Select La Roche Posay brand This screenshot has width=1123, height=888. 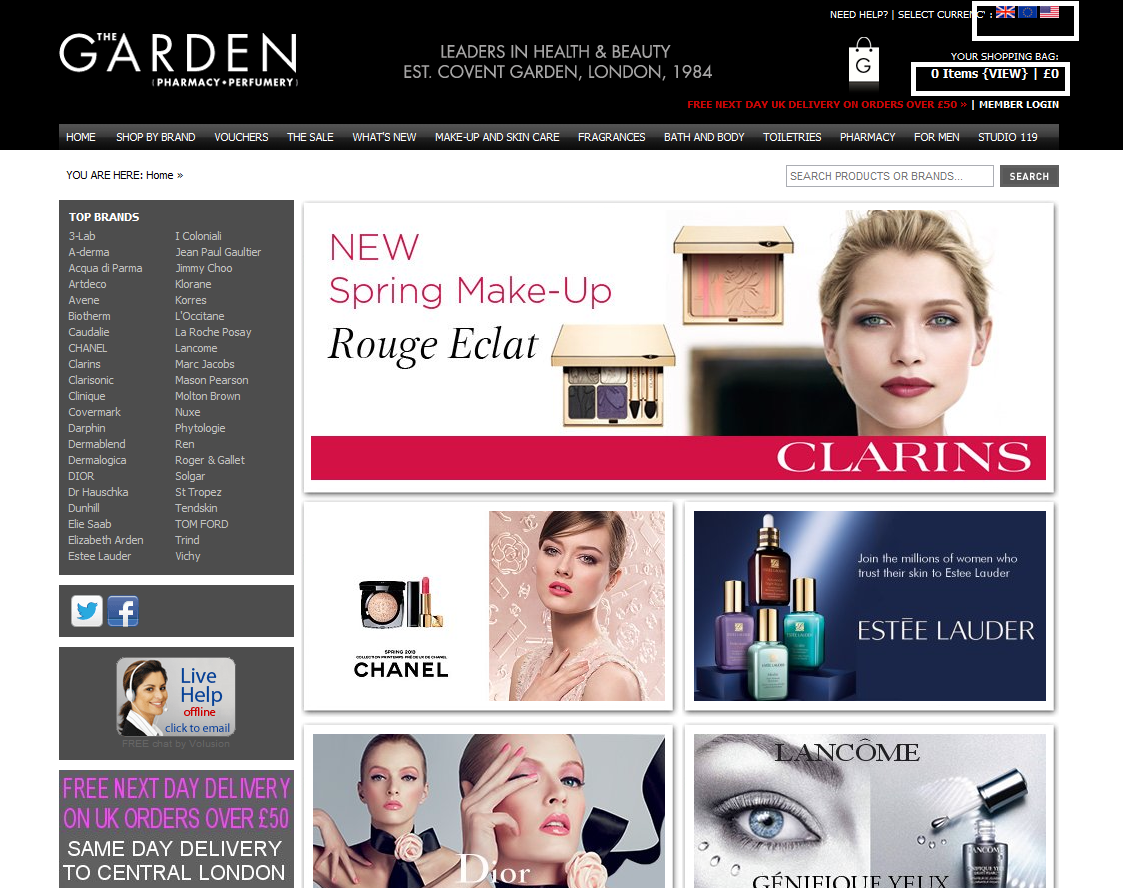[x=213, y=332]
